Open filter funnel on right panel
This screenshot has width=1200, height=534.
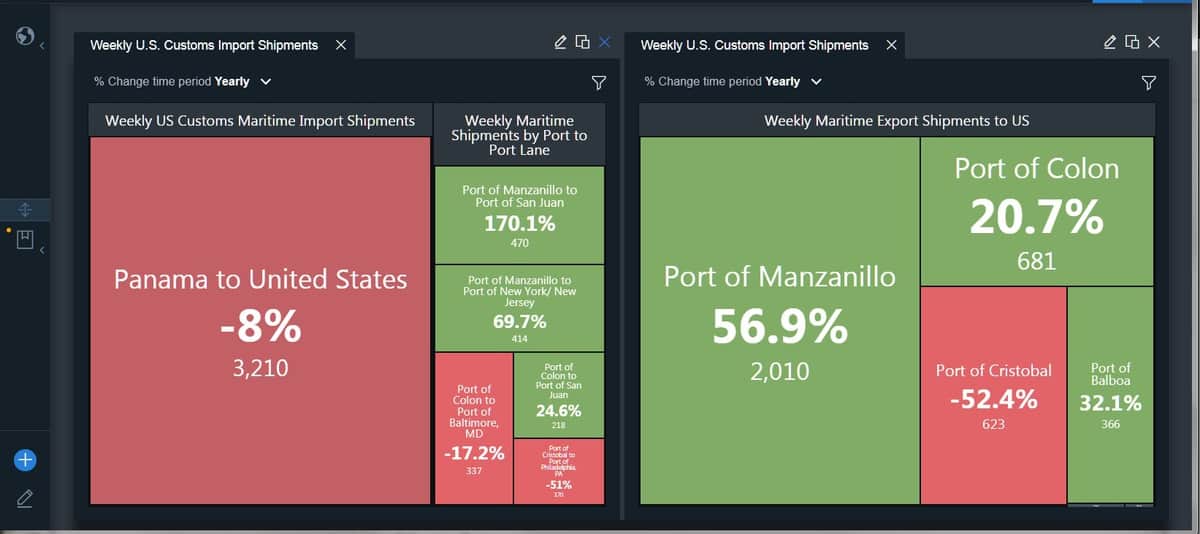(1148, 82)
